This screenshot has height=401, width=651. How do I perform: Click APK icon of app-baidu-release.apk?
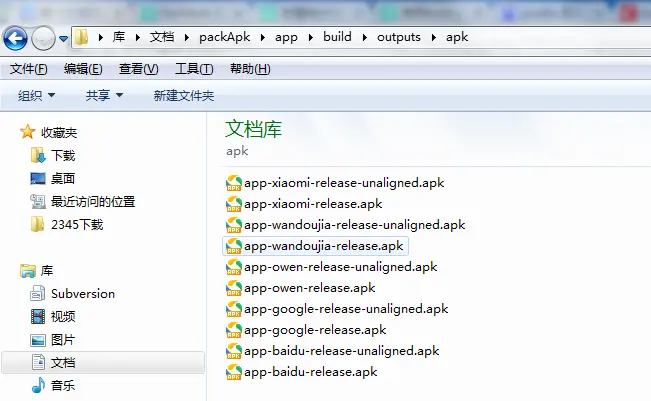point(234,372)
